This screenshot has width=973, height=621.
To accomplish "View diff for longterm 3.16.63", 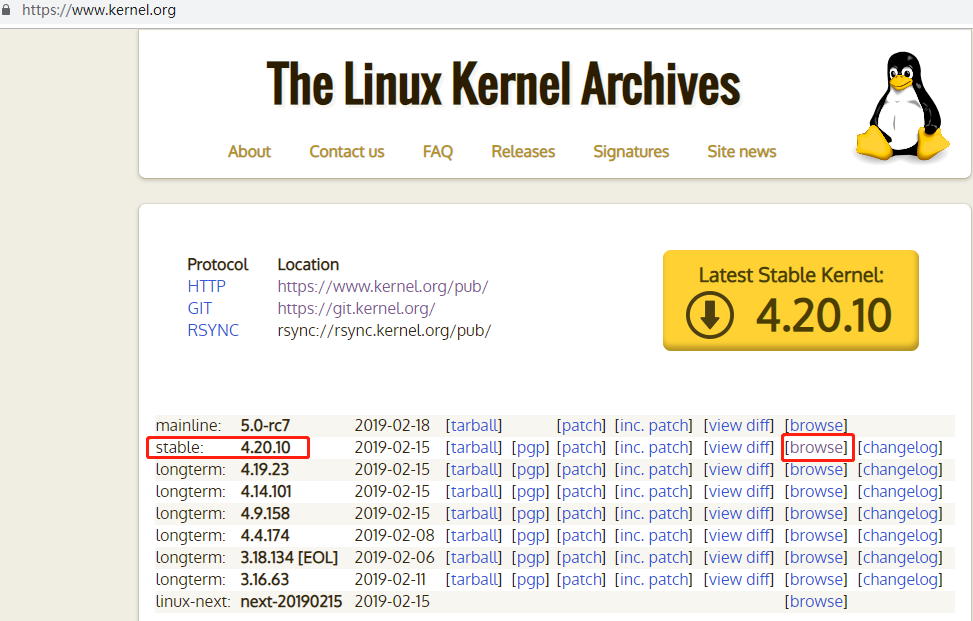I will (739, 579).
